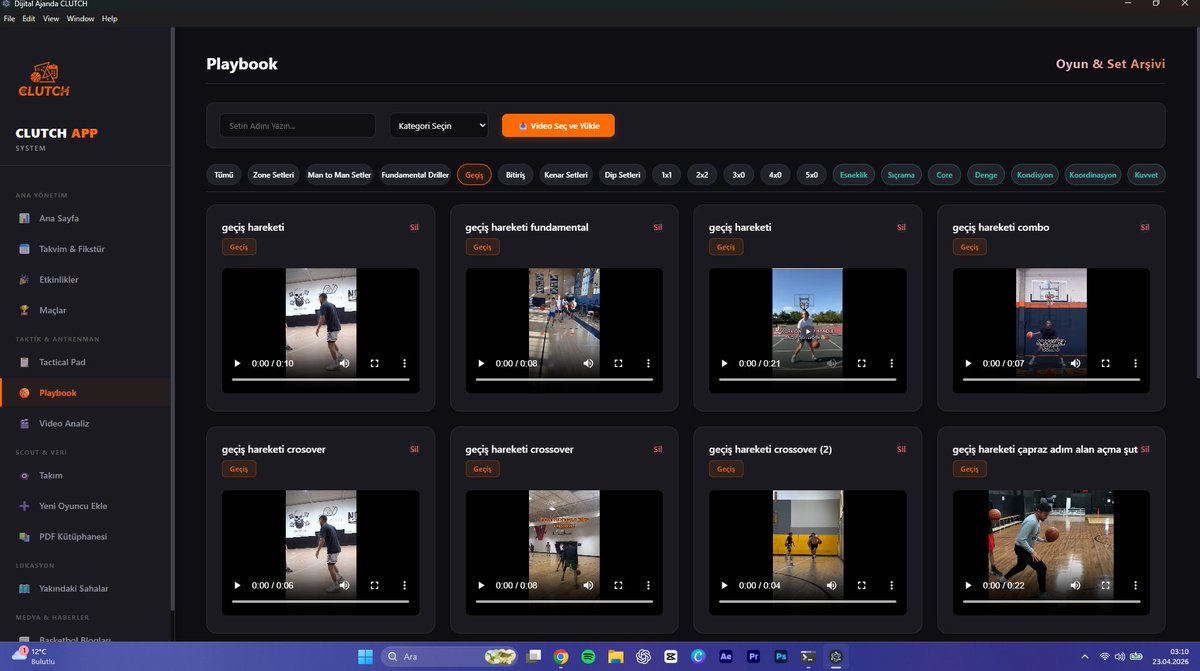The width and height of the screenshot is (1200, 671).
Task: Click the Video Seç ve Yükle button
Action: point(558,126)
